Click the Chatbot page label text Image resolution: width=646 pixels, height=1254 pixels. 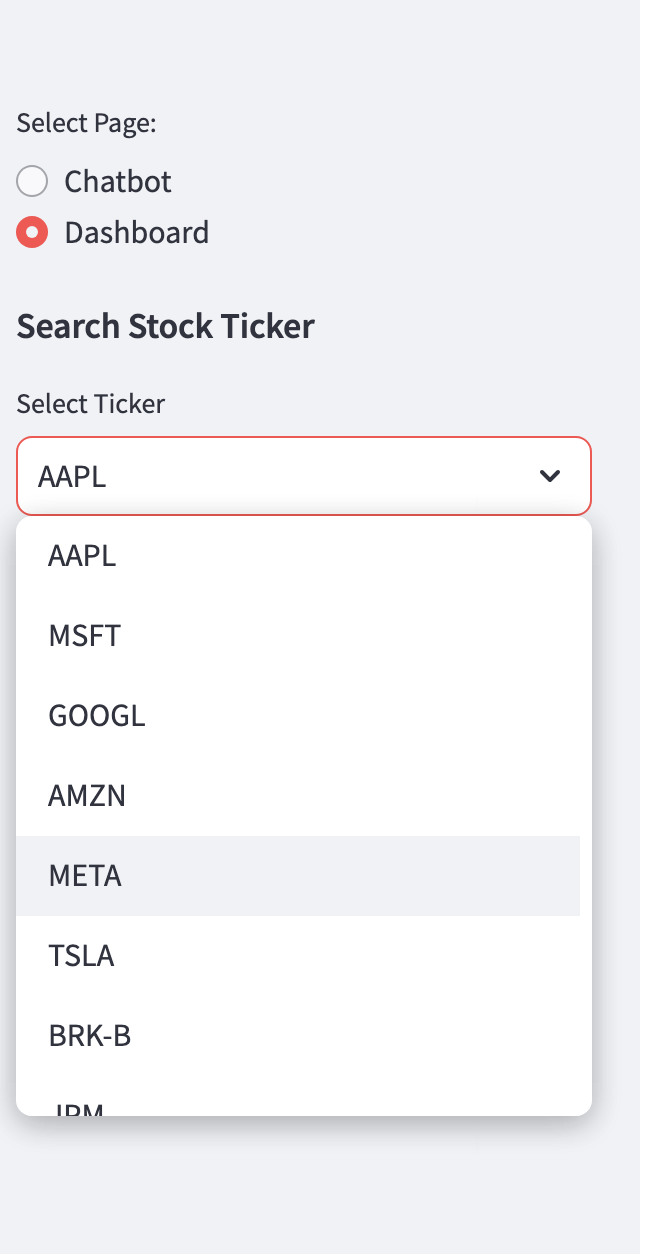pos(118,181)
